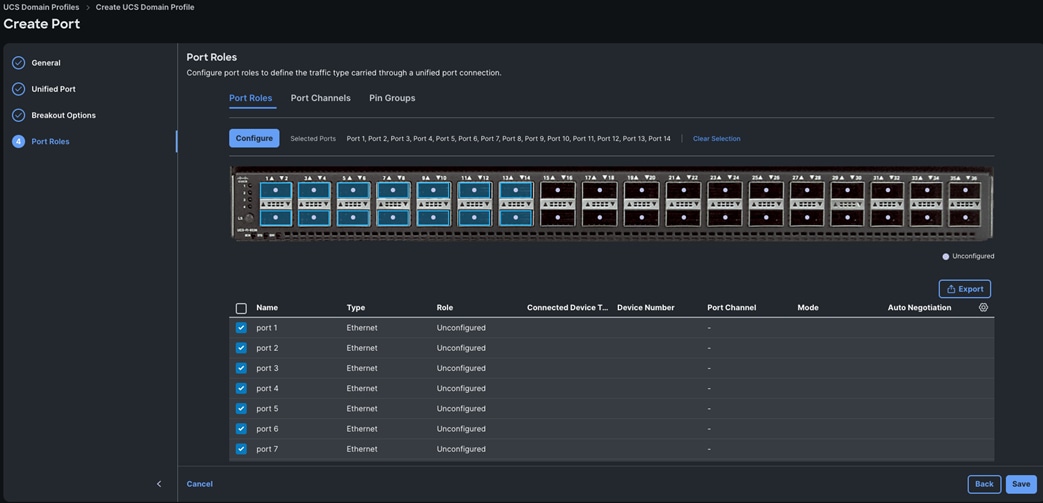Select port 20 on the switch graphic
Image resolution: width=1043 pixels, height=503 pixels.
pos(641,218)
